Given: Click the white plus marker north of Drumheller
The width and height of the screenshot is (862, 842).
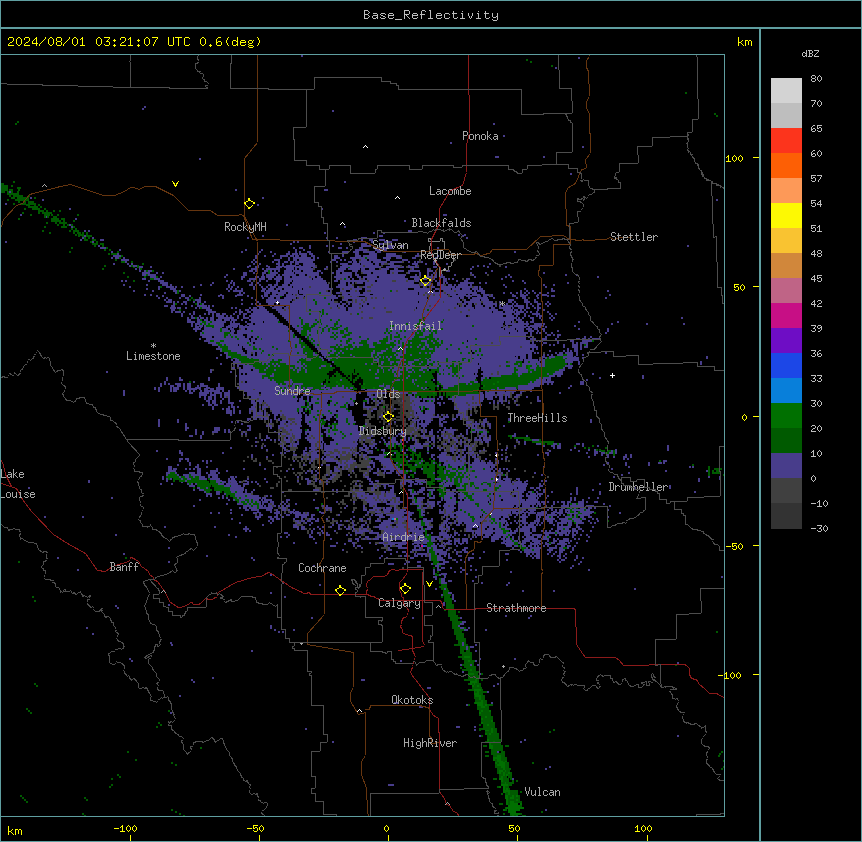Looking at the screenshot, I should click(x=612, y=375).
